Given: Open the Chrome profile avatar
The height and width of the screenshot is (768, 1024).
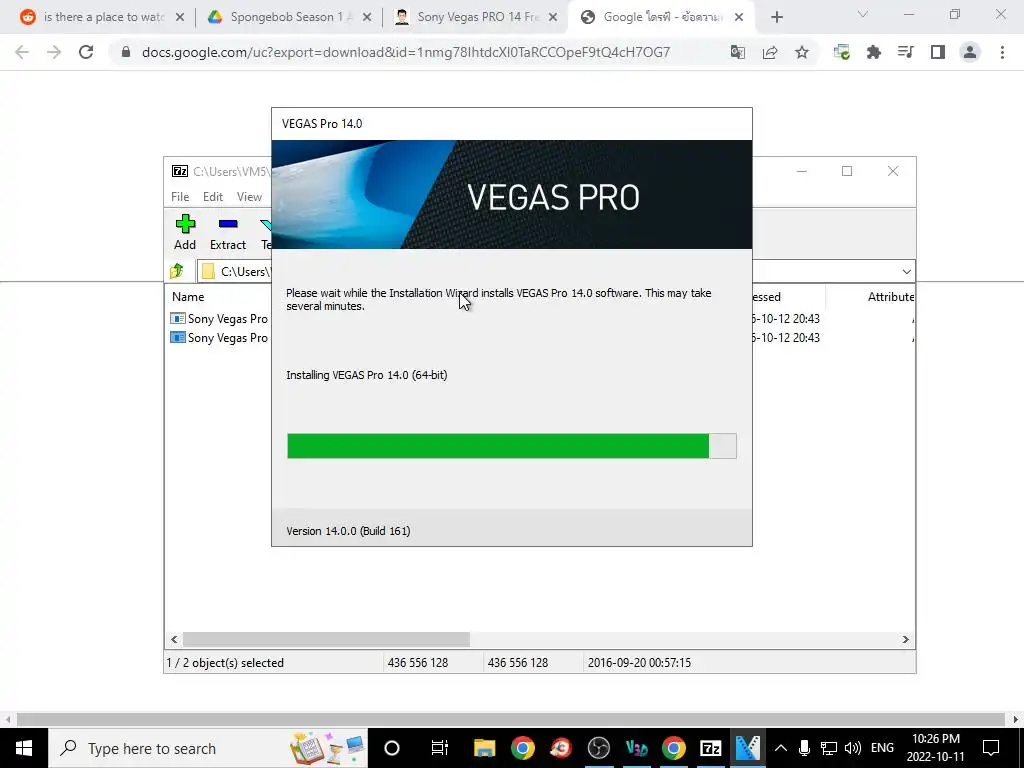Looking at the screenshot, I should pos(970,52).
